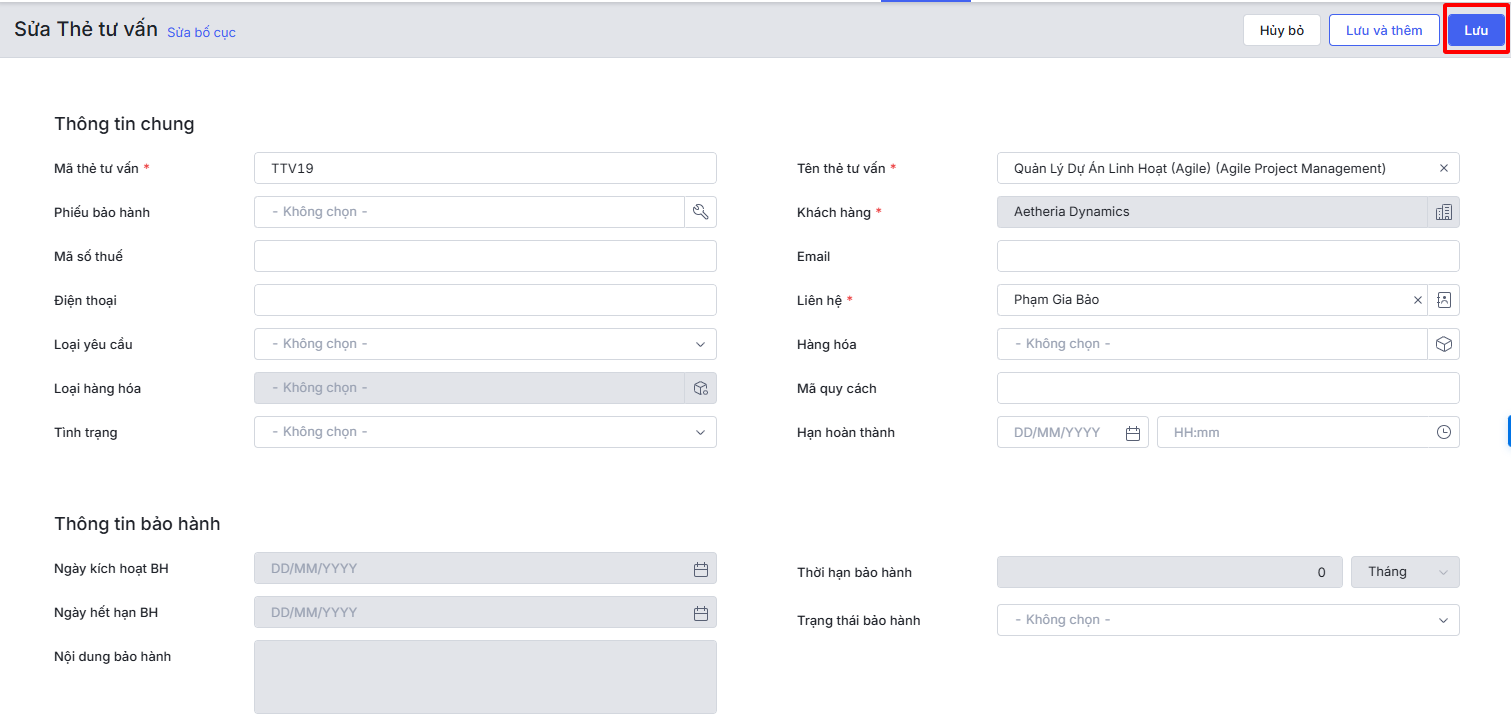Open the contact picker icon for Liên hệ
The image size is (1511, 720).
click(1443, 300)
